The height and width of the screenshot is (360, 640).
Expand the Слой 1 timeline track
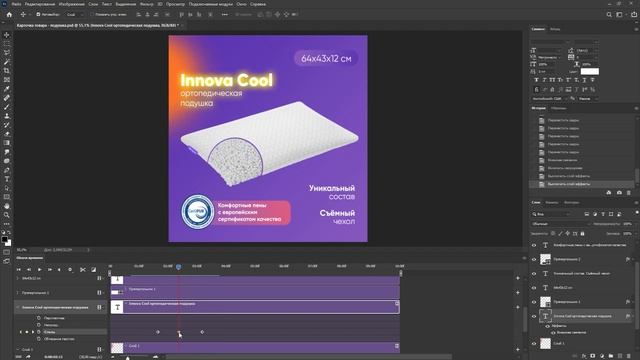[18, 349]
